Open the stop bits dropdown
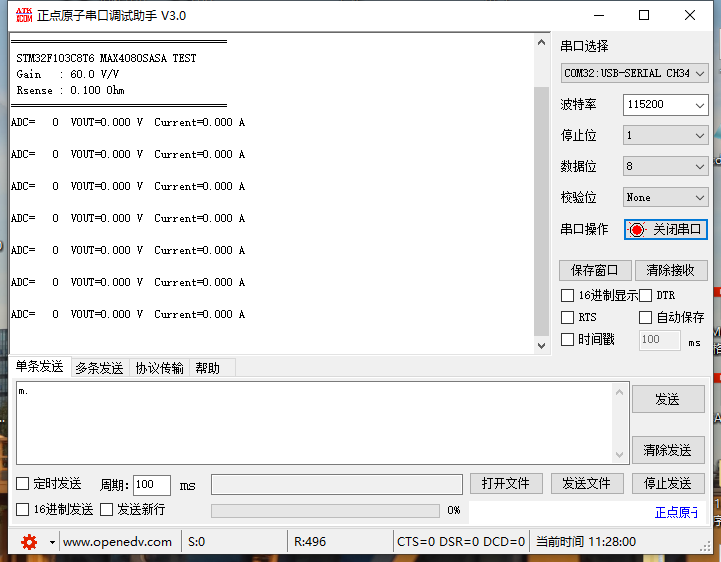 tap(665, 136)
